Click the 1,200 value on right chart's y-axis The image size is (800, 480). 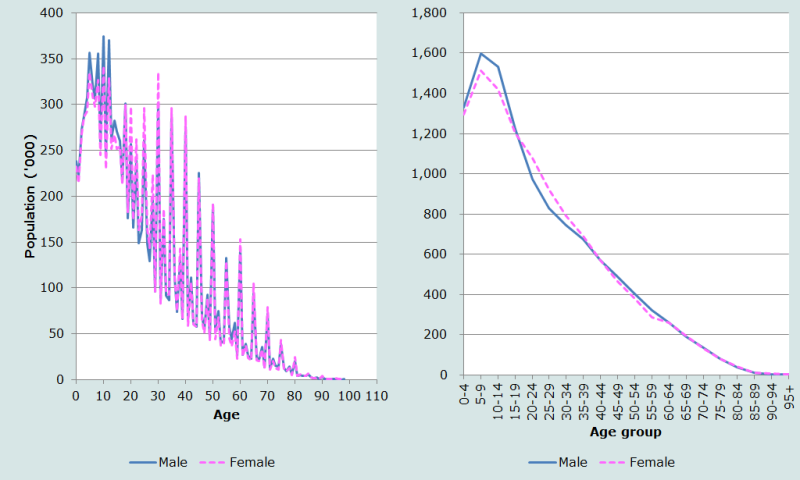[x=429, y=134]
